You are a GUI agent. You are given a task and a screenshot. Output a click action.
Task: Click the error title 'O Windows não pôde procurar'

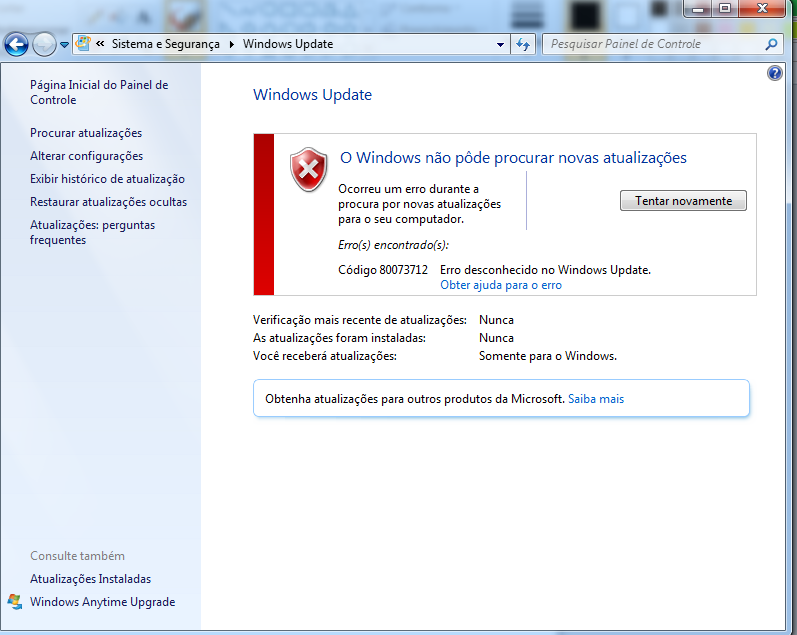point(513,158)
